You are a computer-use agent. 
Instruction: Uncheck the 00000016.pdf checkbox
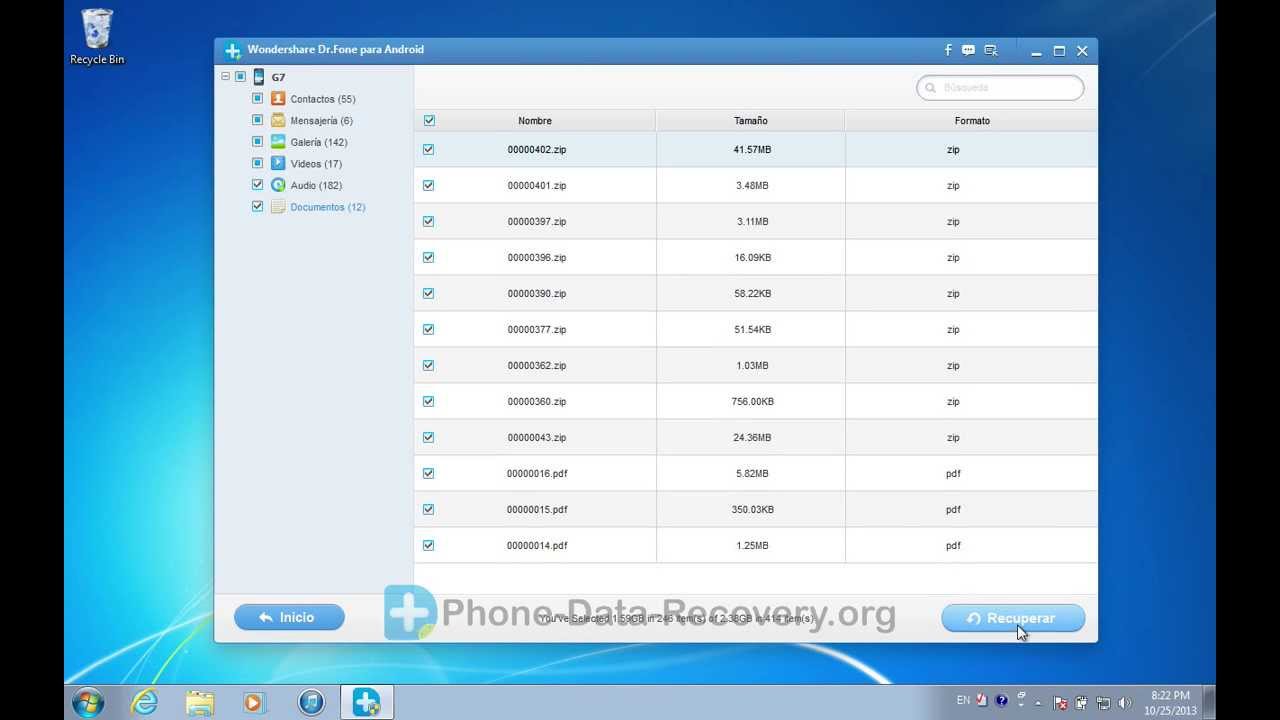429,473
